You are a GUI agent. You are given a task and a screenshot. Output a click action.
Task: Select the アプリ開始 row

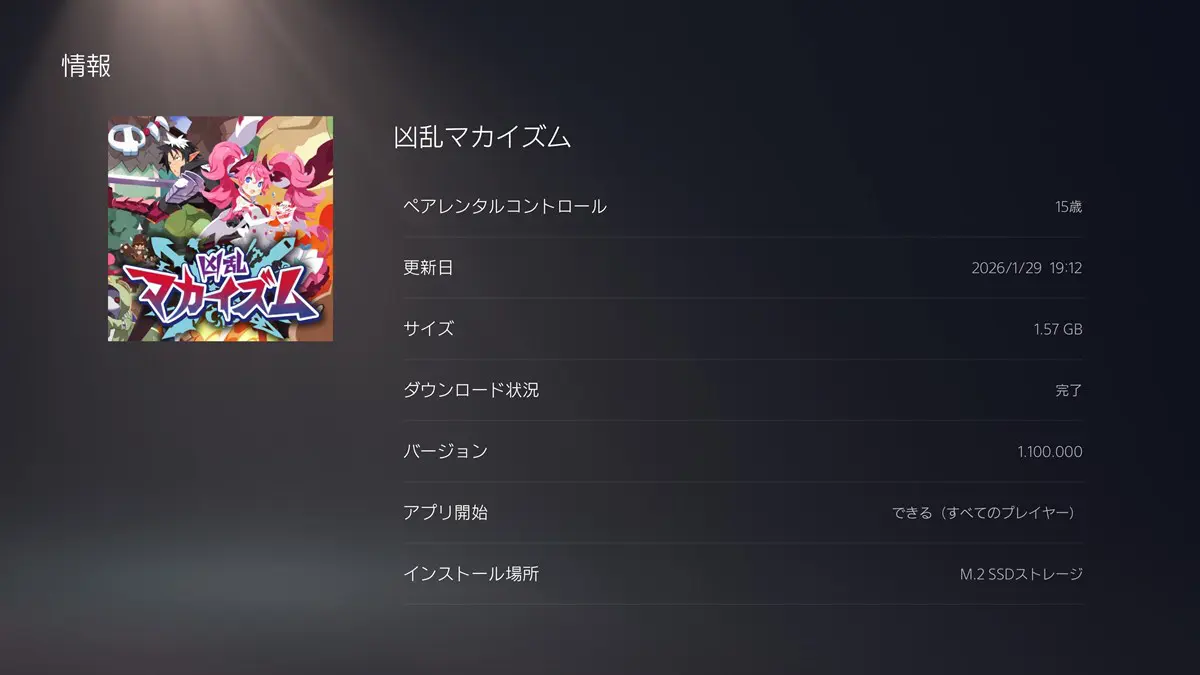[743, 512]
